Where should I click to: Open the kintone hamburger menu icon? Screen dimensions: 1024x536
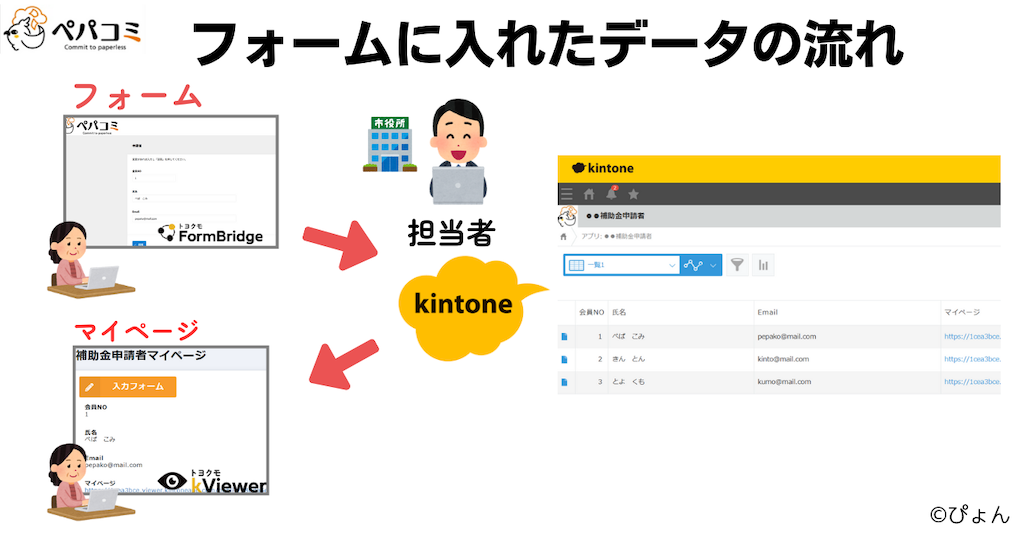(x=566, y=194)
